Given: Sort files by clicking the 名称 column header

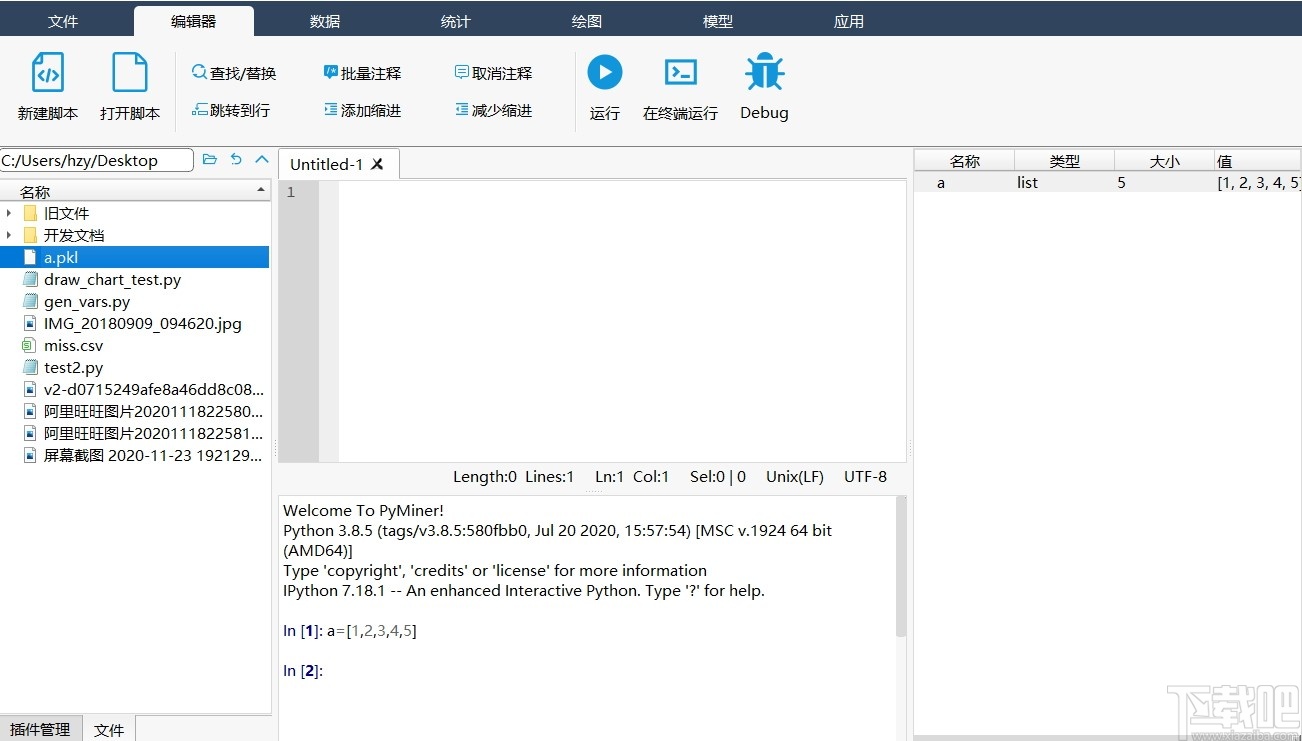Looking at the screenshot, I should pos(33,190).
